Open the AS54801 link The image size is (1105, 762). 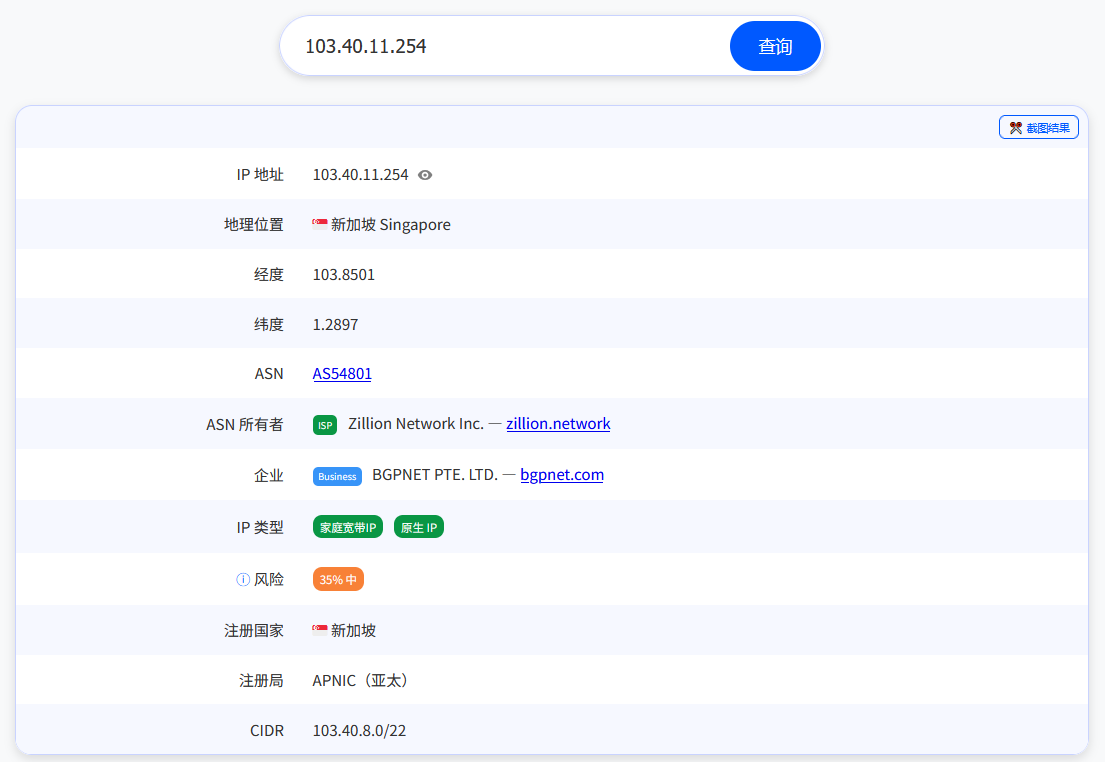pos(342,373)
